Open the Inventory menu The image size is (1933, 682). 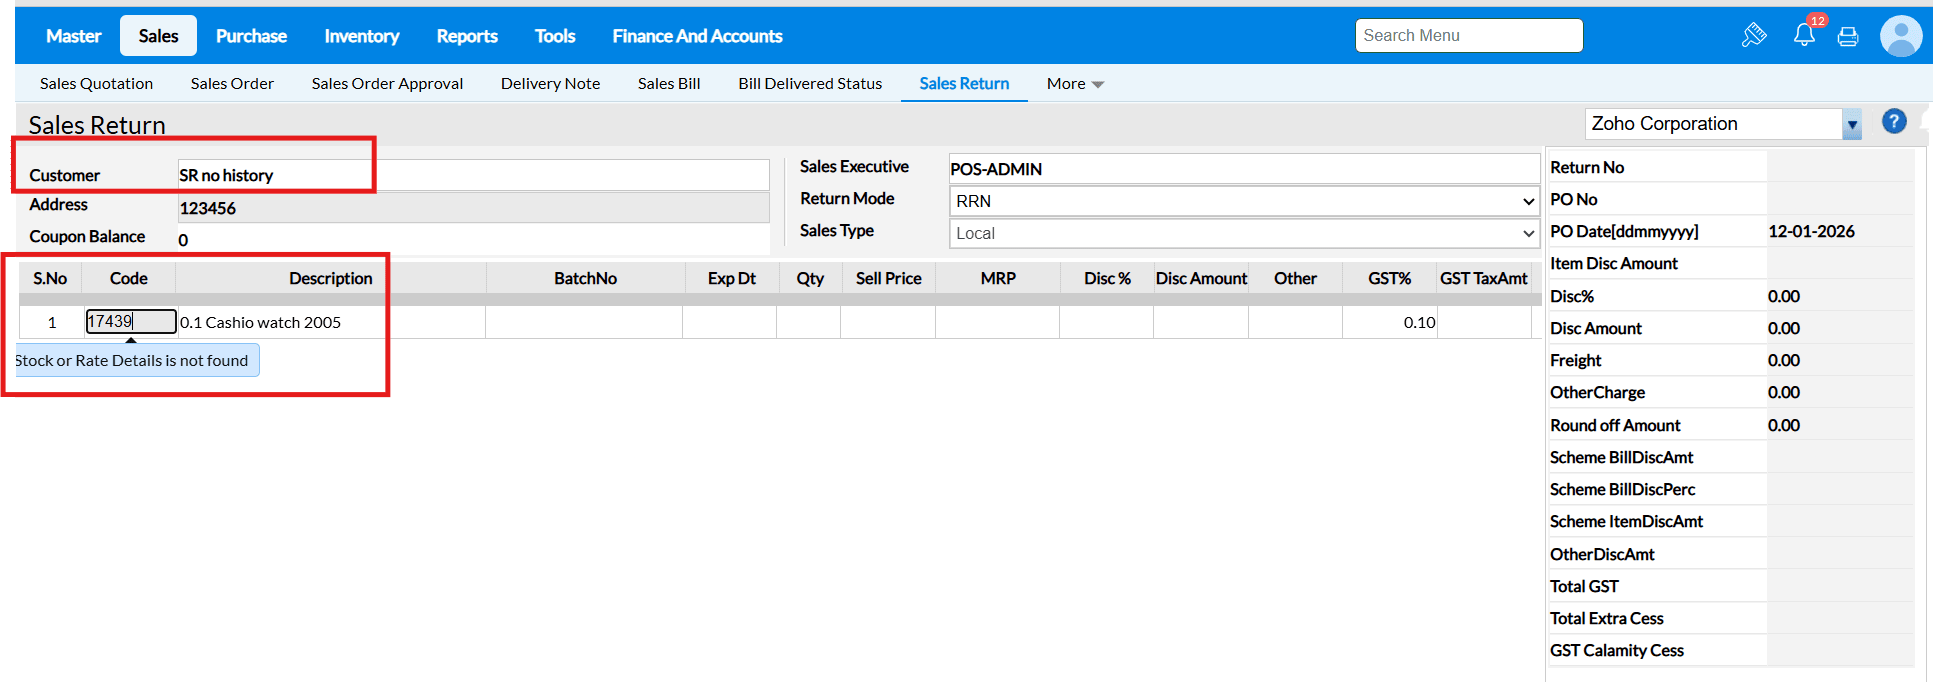[361, 36]
